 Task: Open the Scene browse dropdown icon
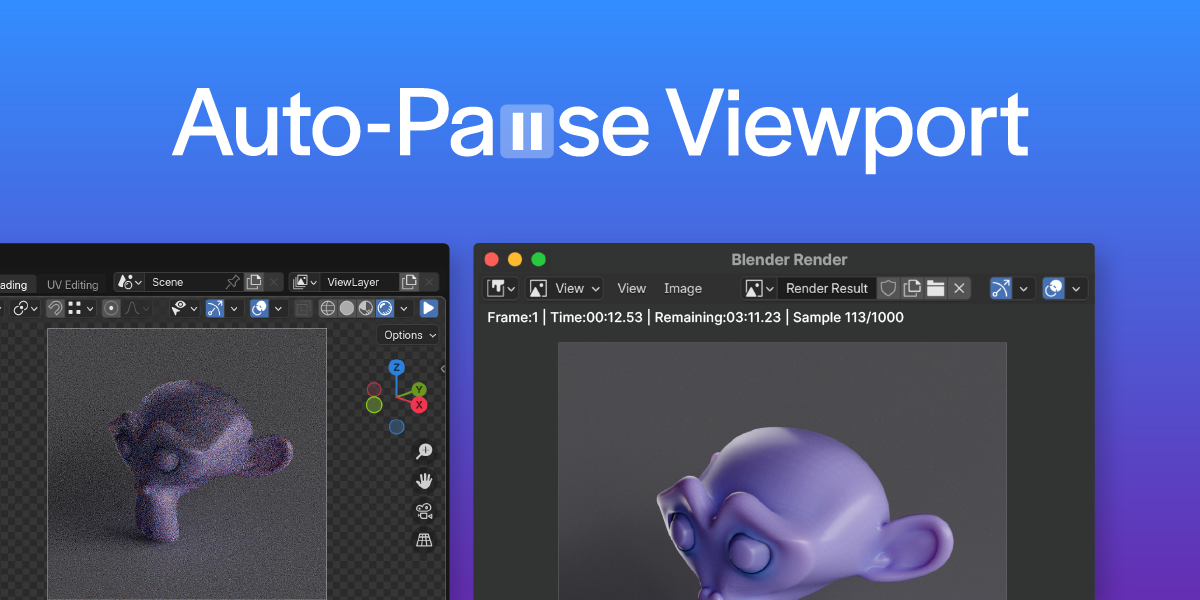(130, 282)
